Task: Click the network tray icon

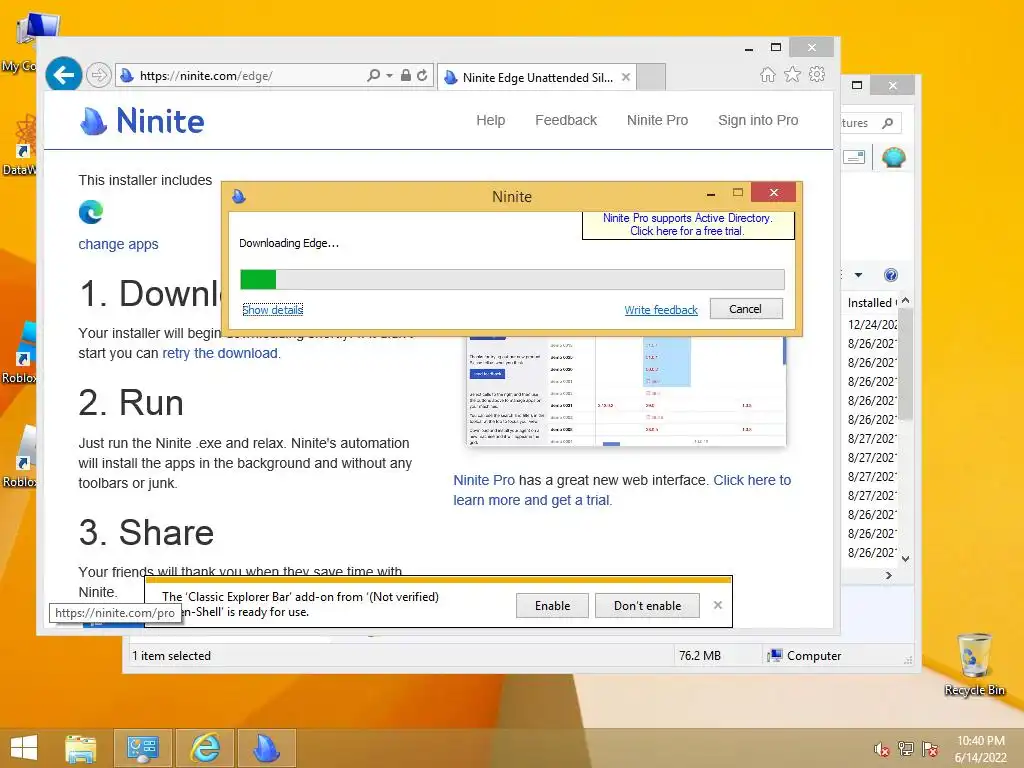Action: (905, 749)
